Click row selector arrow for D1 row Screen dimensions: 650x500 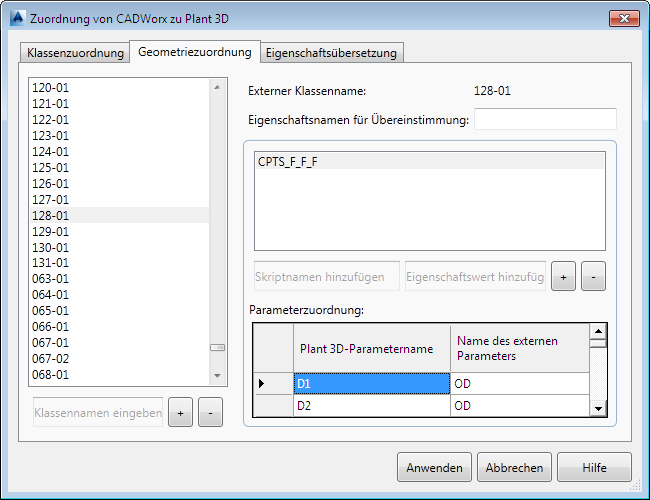273,383
